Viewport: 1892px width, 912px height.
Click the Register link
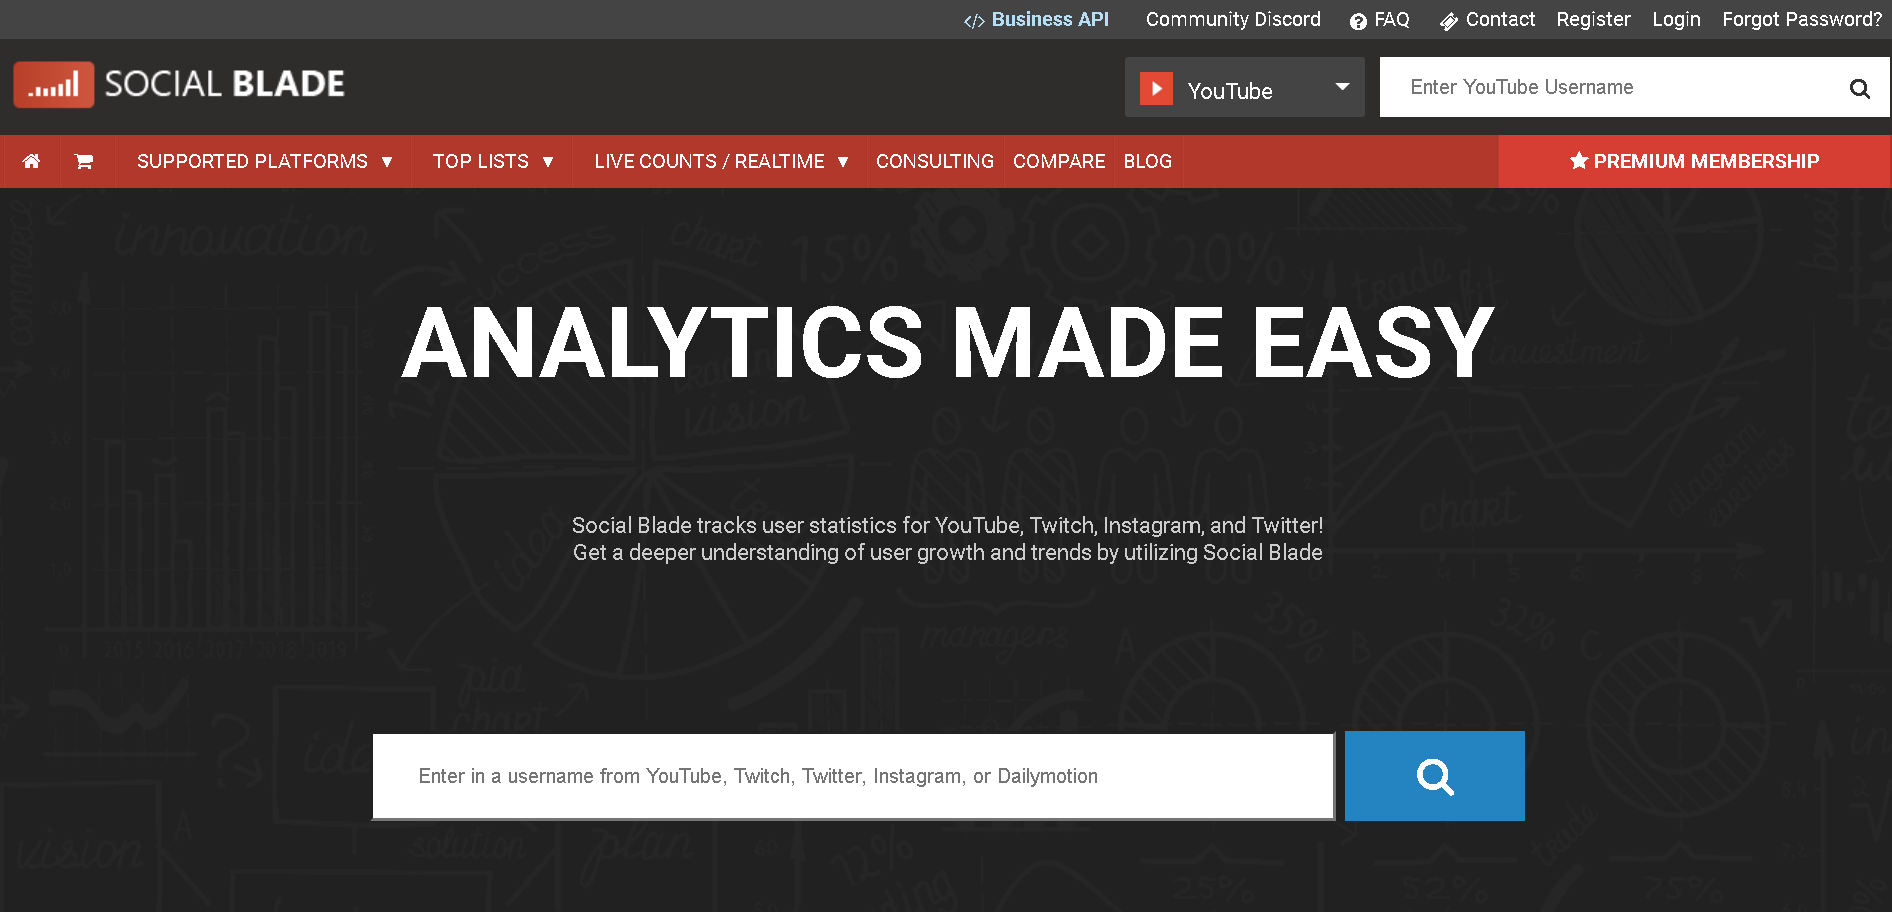pyautogui.click(x=1593, y=20)
